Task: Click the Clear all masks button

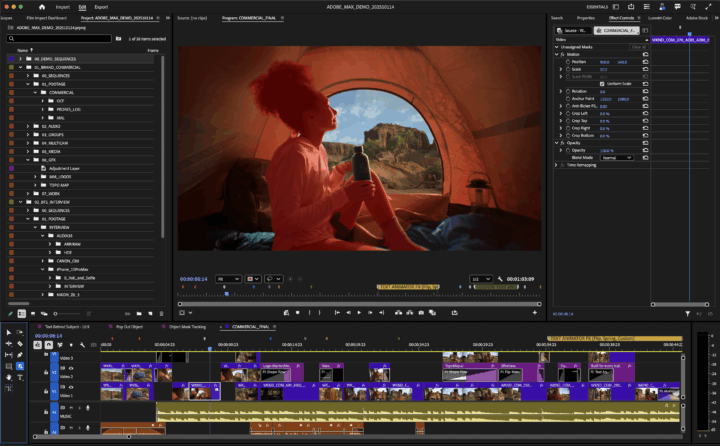Action: (x=637, y=46)
